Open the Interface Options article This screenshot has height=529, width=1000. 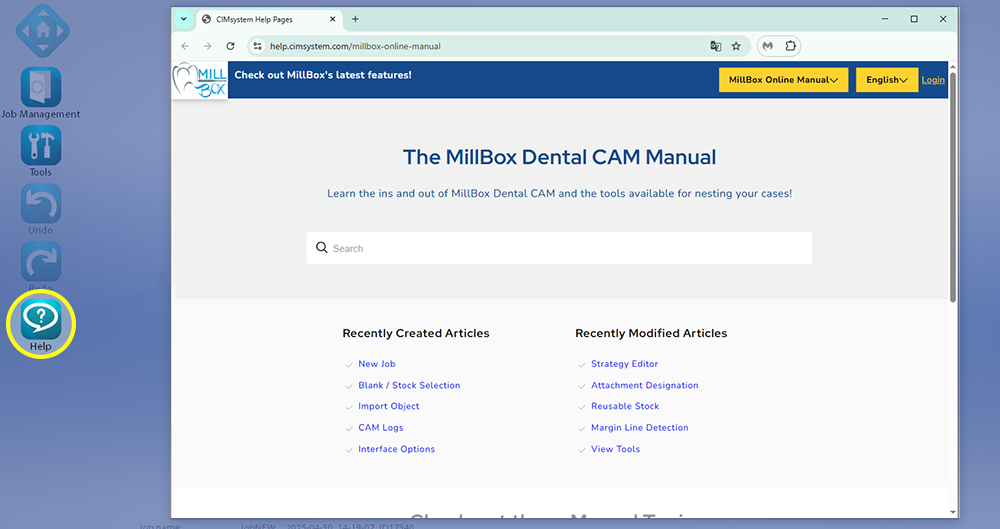click(x=396, y=449)
